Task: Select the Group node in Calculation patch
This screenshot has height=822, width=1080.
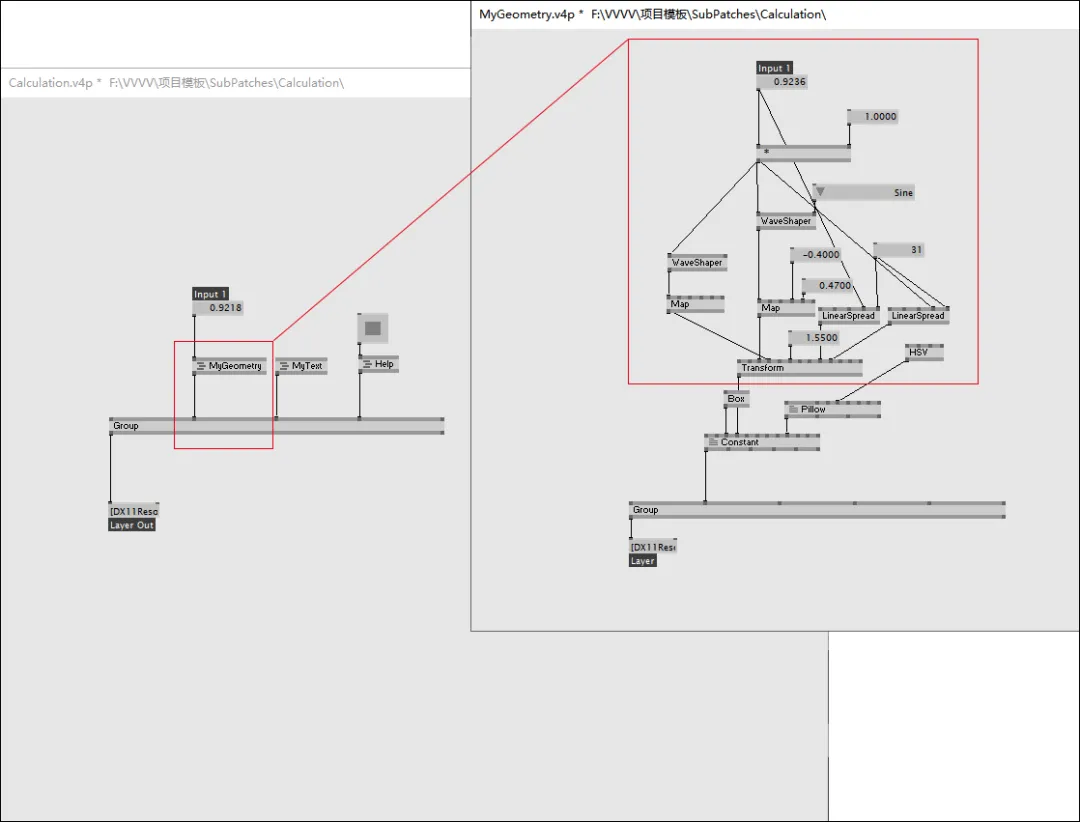Action: pos(277,426)
